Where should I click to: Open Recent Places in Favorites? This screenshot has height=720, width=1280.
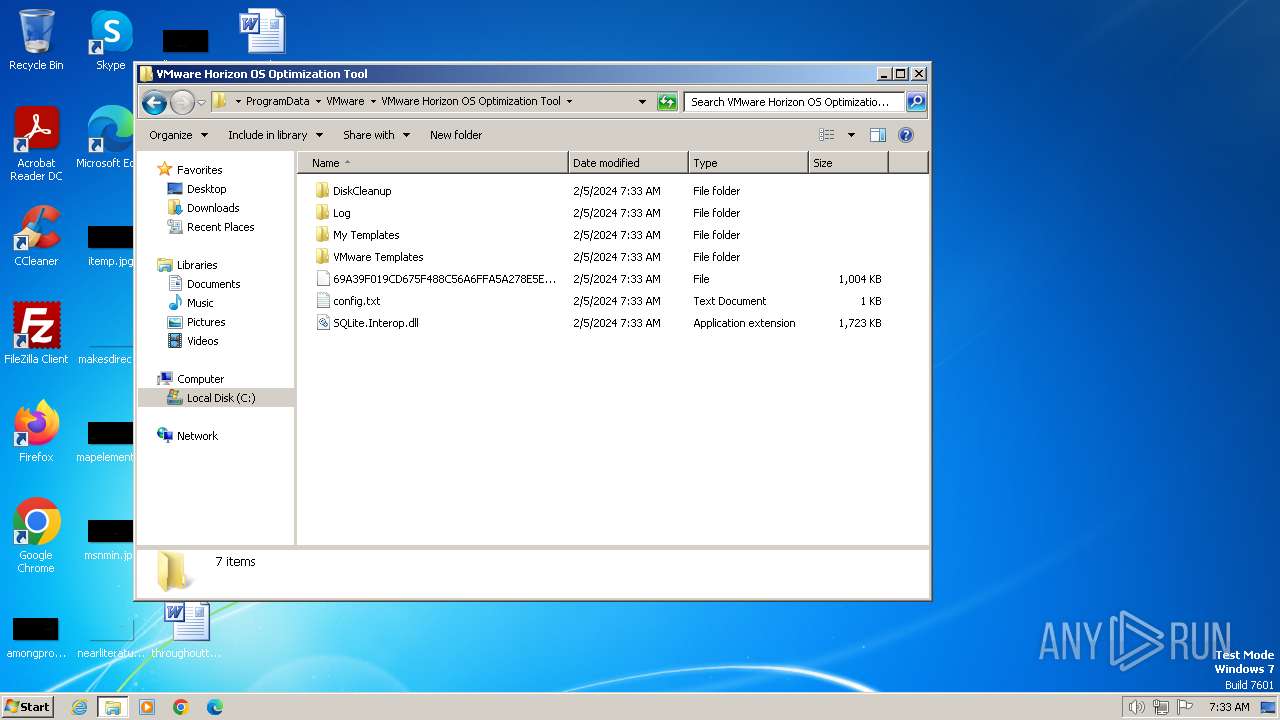220,227
